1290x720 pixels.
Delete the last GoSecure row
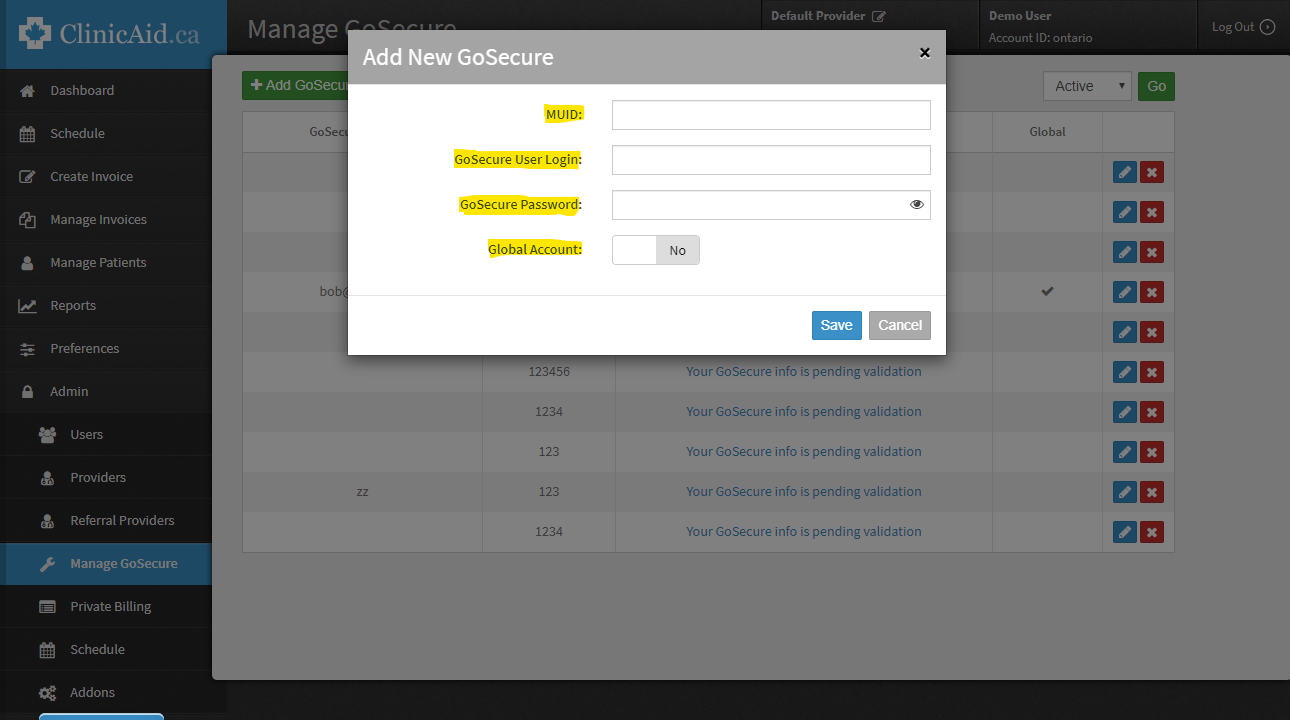(x=1152, y=532)
